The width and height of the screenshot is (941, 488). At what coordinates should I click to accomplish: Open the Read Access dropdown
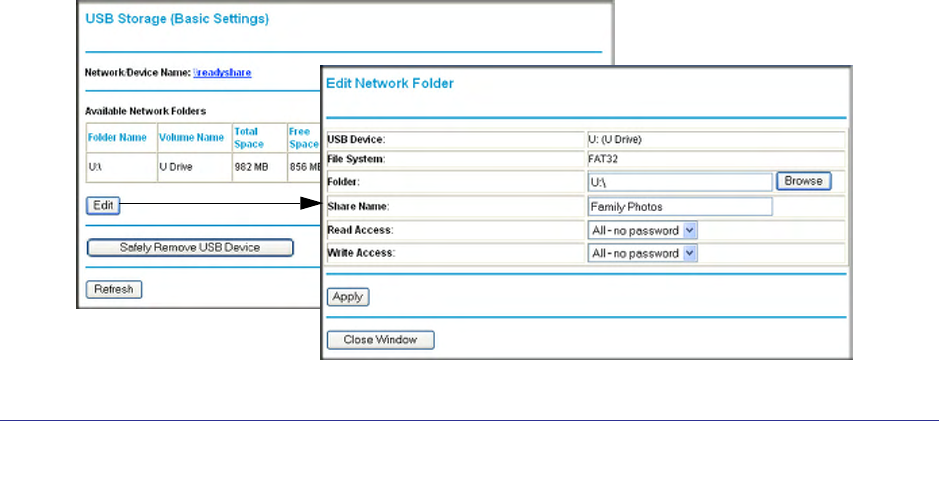[642, 230]
